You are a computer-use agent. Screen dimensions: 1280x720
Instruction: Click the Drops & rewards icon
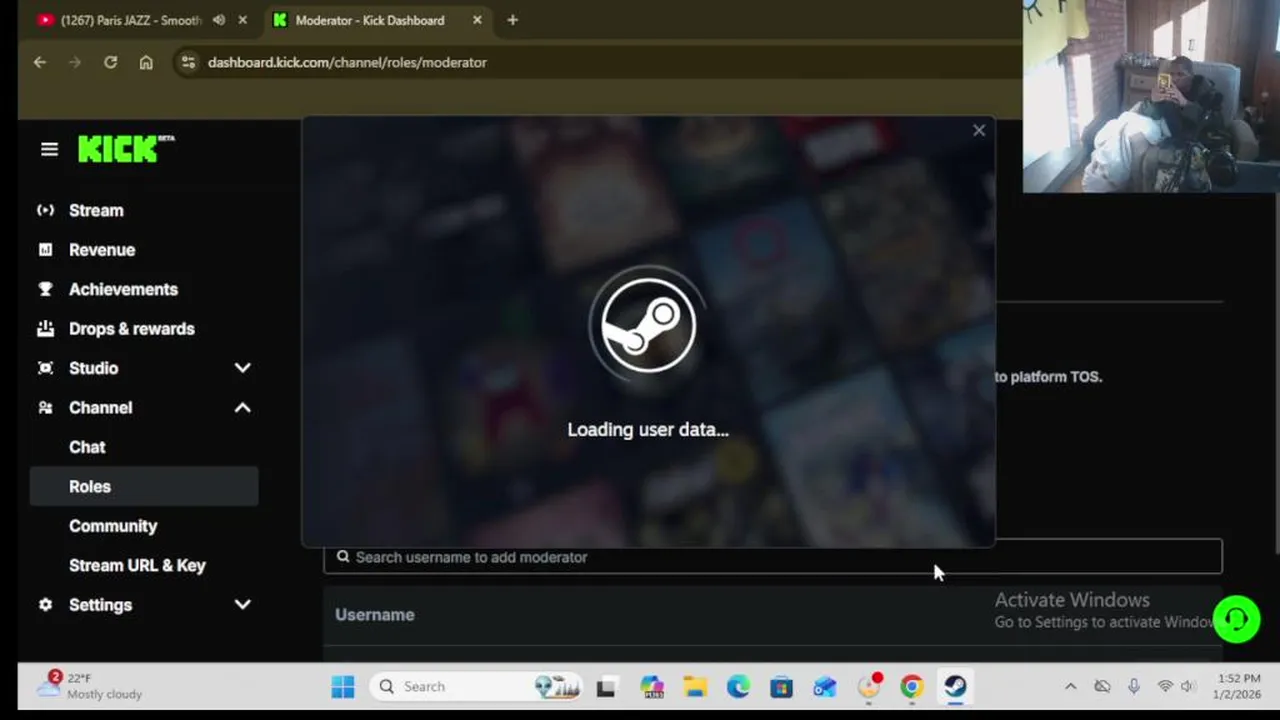coord(45,329)
